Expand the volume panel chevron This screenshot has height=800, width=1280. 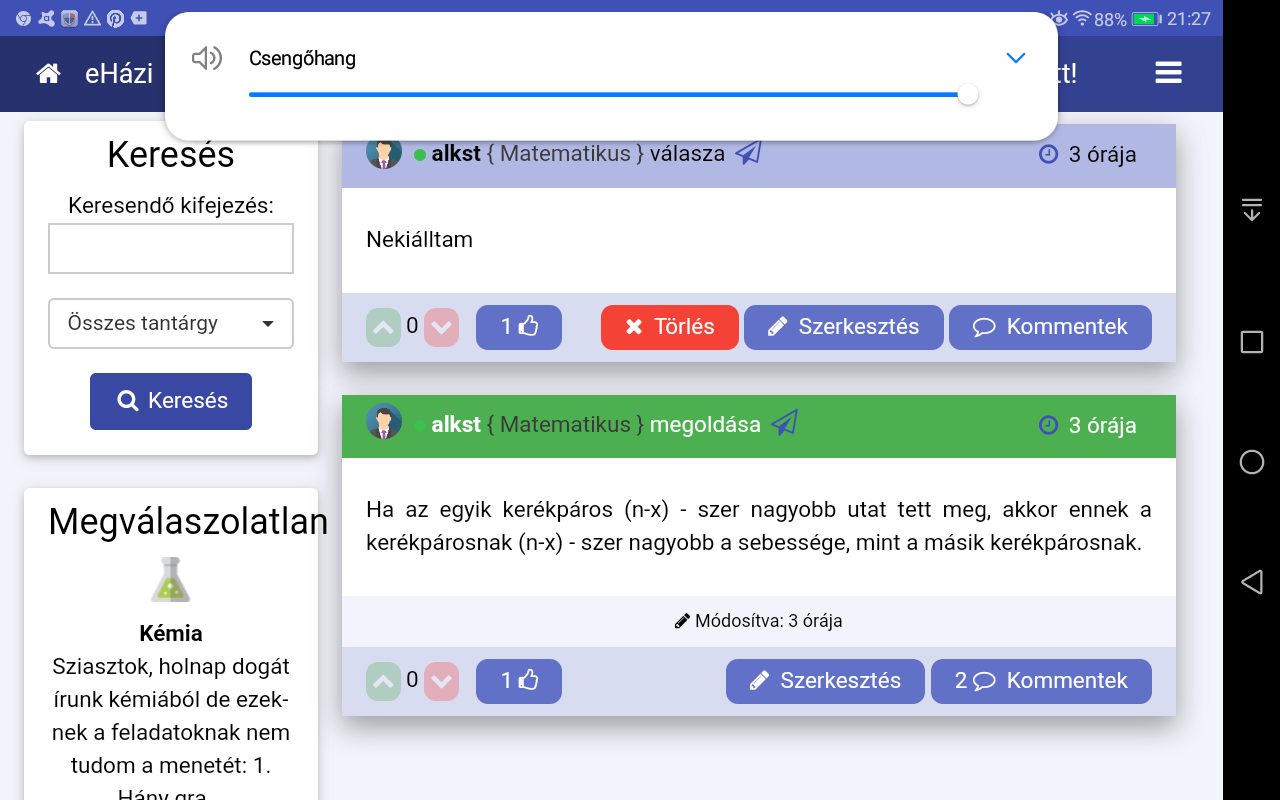(1015, 59)
